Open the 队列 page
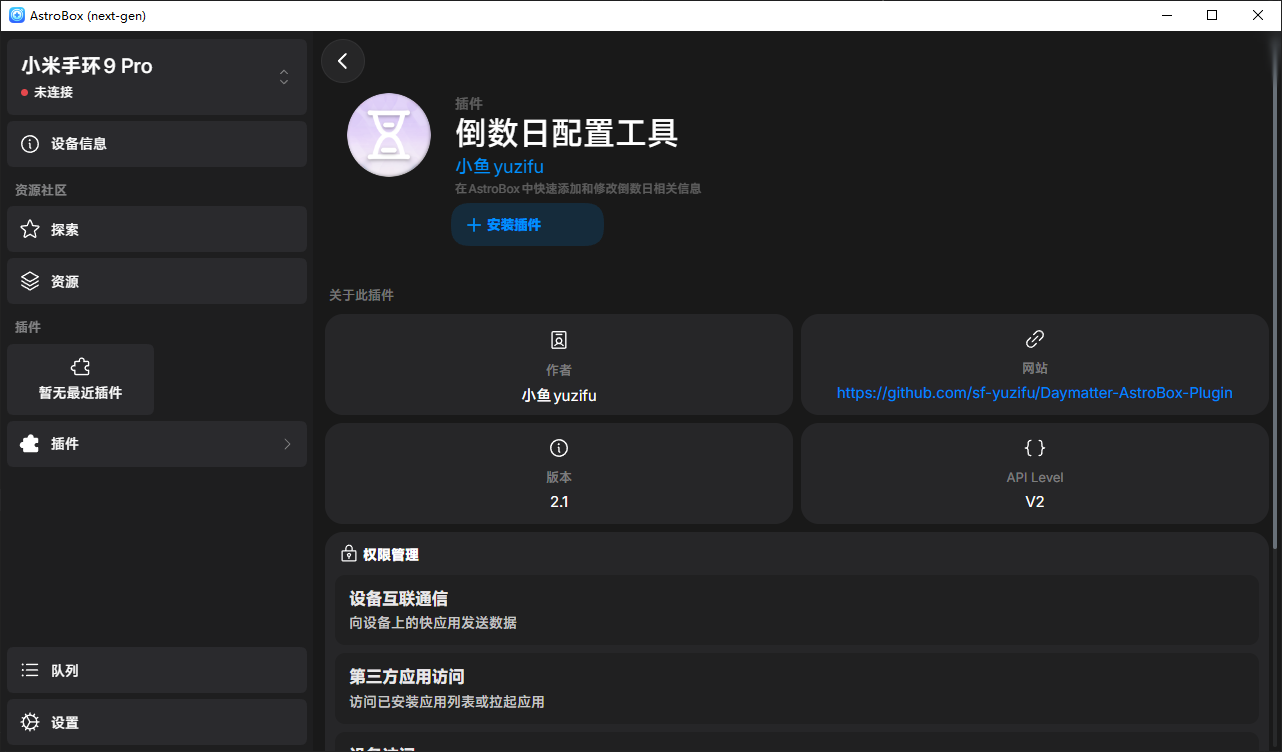The height and width of the screenshot is (752, 1282). coord(157,671)
